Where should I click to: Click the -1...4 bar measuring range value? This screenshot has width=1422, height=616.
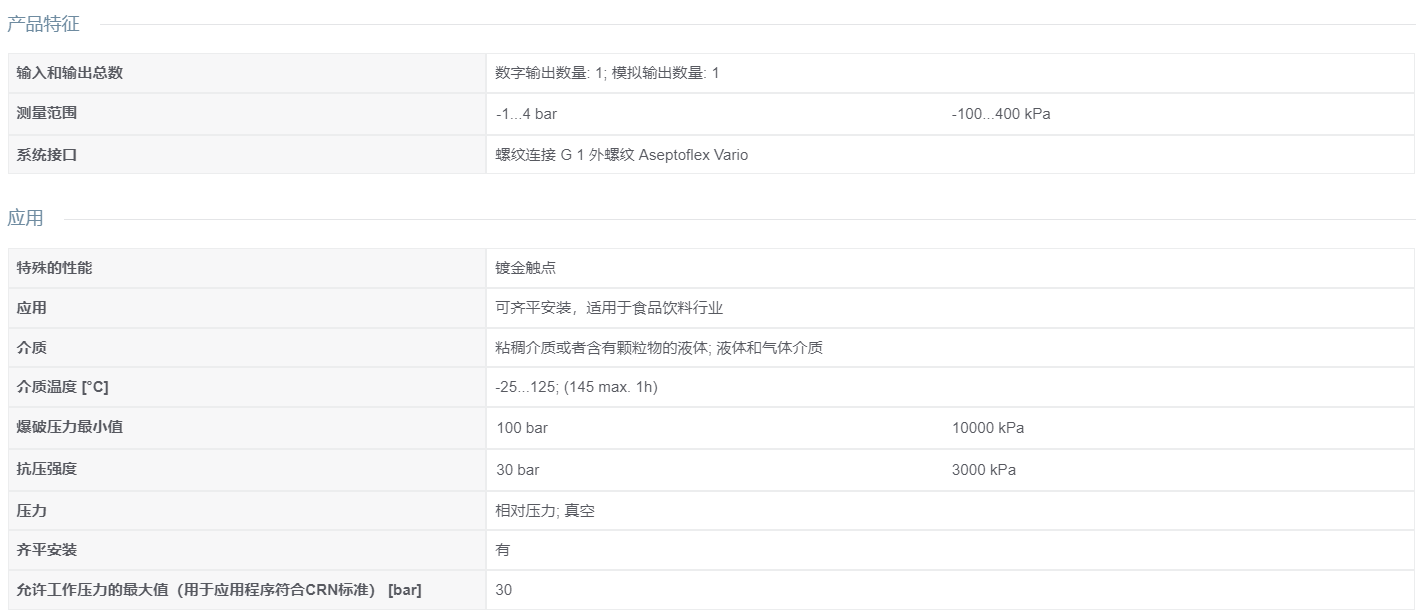click(526, 114)
